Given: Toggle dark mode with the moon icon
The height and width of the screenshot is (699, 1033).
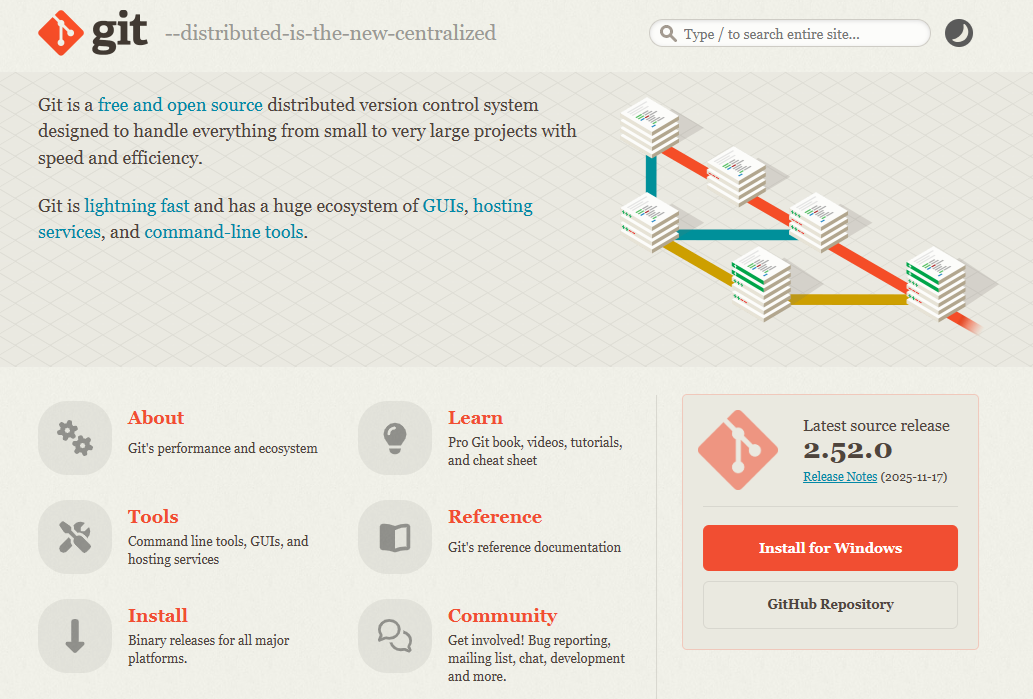Looking at the screenshot, I should point(959,33).
